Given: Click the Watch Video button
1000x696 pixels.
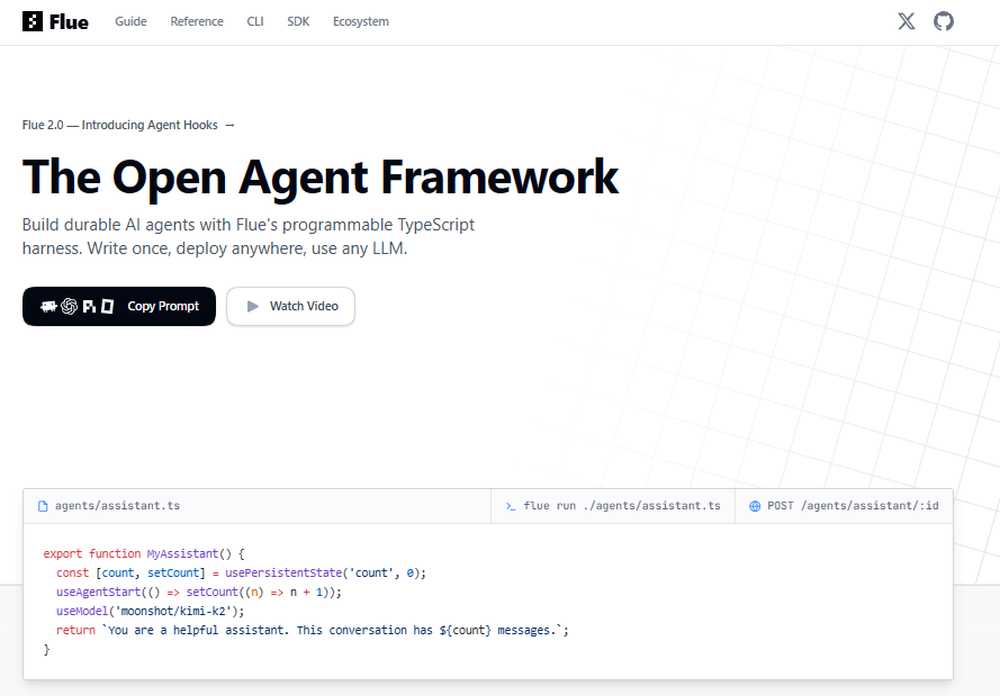Looking at the screenshot, I should point(291,306).
